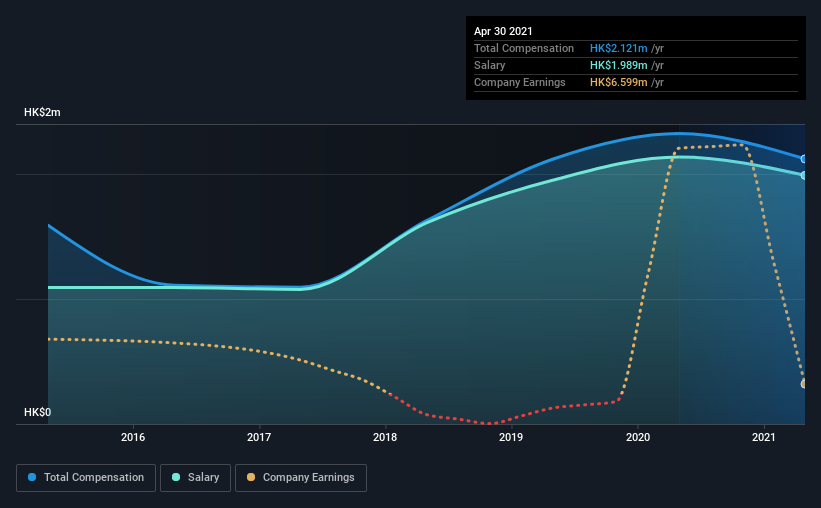This screenshot has height=508, width=821.
Task: Click the HK$0 y-axis label
Action: click(x=38, y=413)
